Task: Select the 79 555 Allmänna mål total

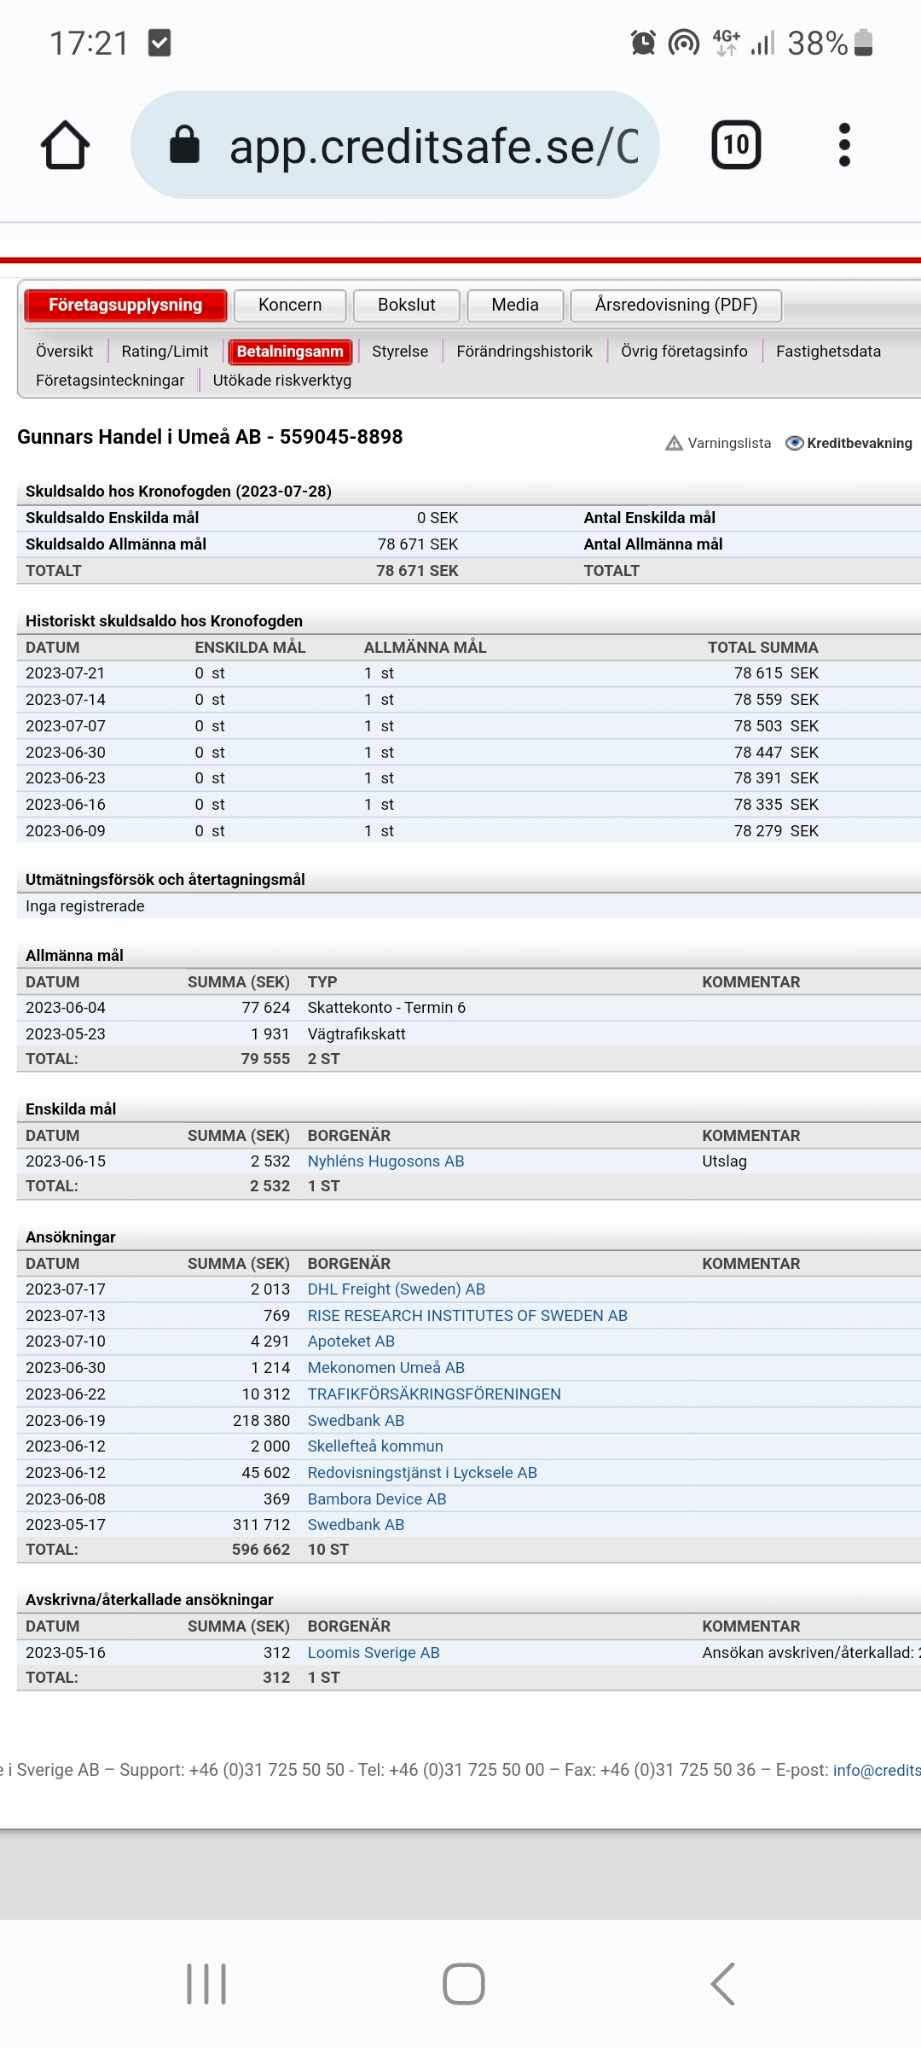Action: 265,1059
